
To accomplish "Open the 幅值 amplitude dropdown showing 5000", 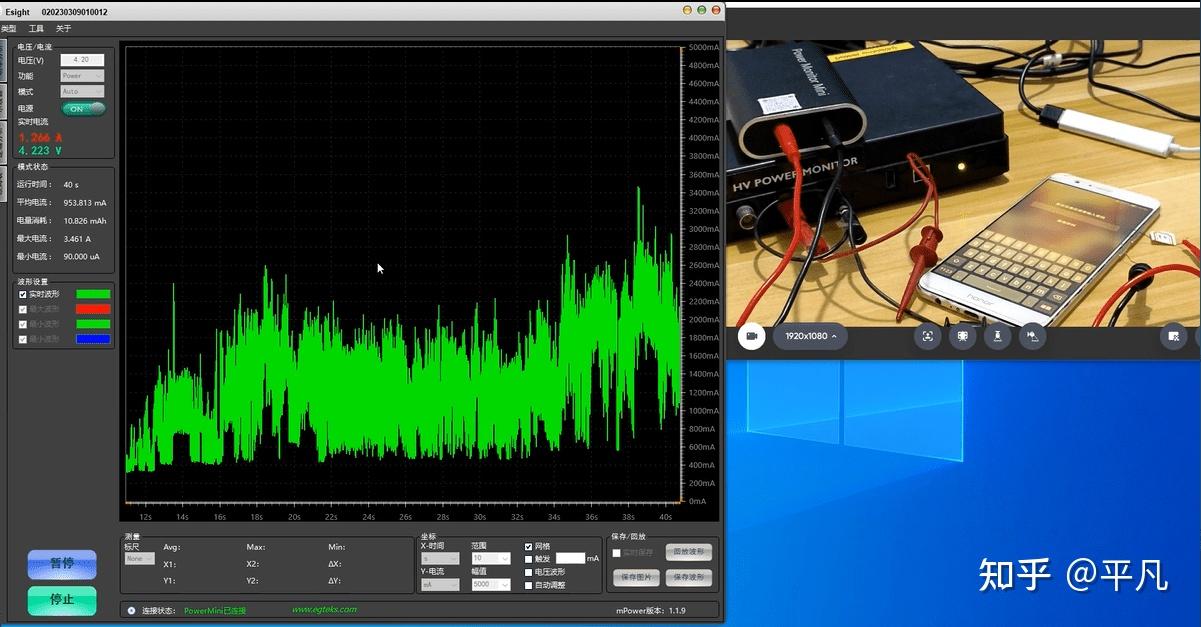I will click(490, 583).
